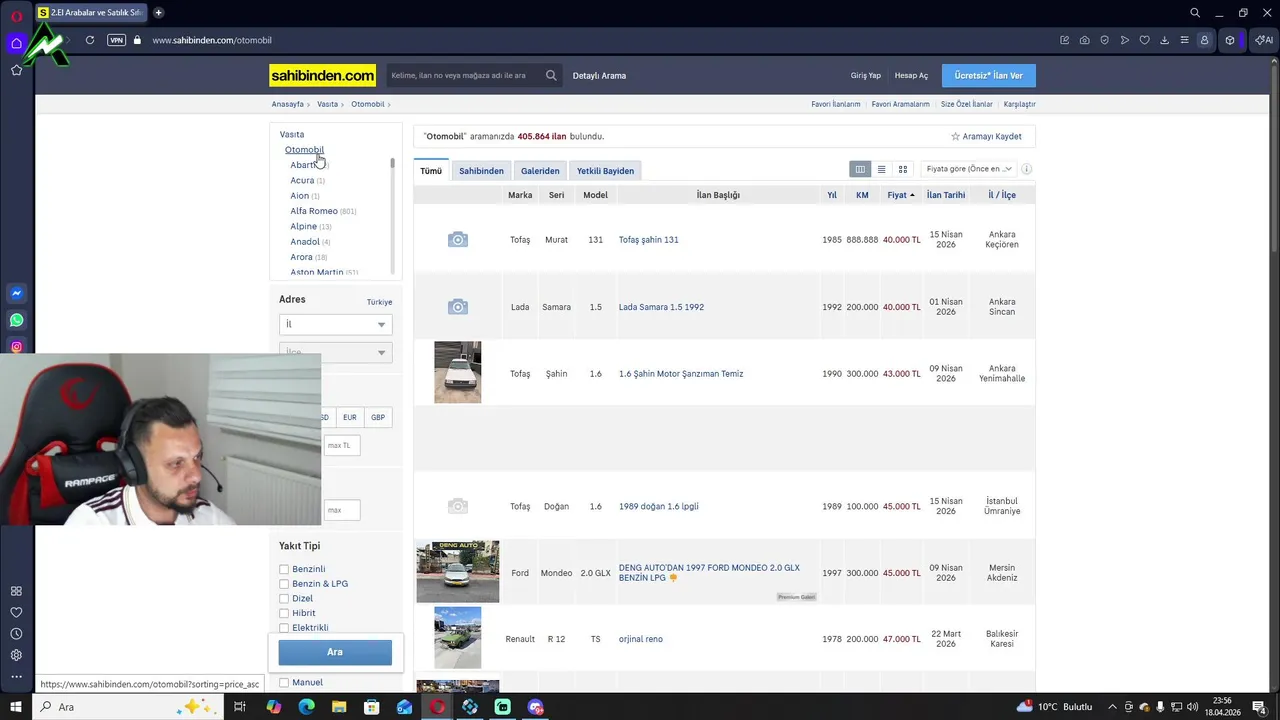Open Opera downloads icon
The height and width of the screenshot is (720, 1280).
pyautogui.click(x=1164, y=40)
